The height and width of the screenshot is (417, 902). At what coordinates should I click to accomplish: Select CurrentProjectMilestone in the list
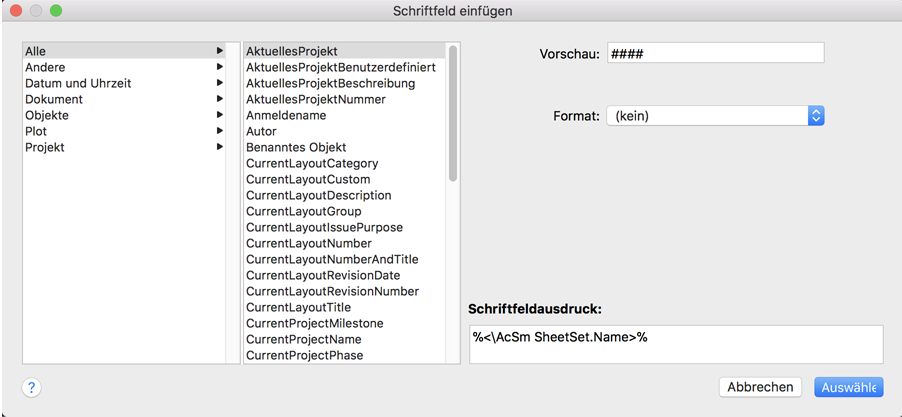[x=315, y=323]
